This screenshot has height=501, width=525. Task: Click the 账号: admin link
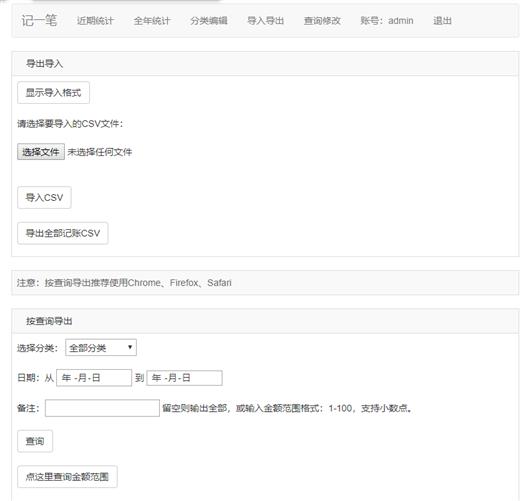click(x=387, y=21)
